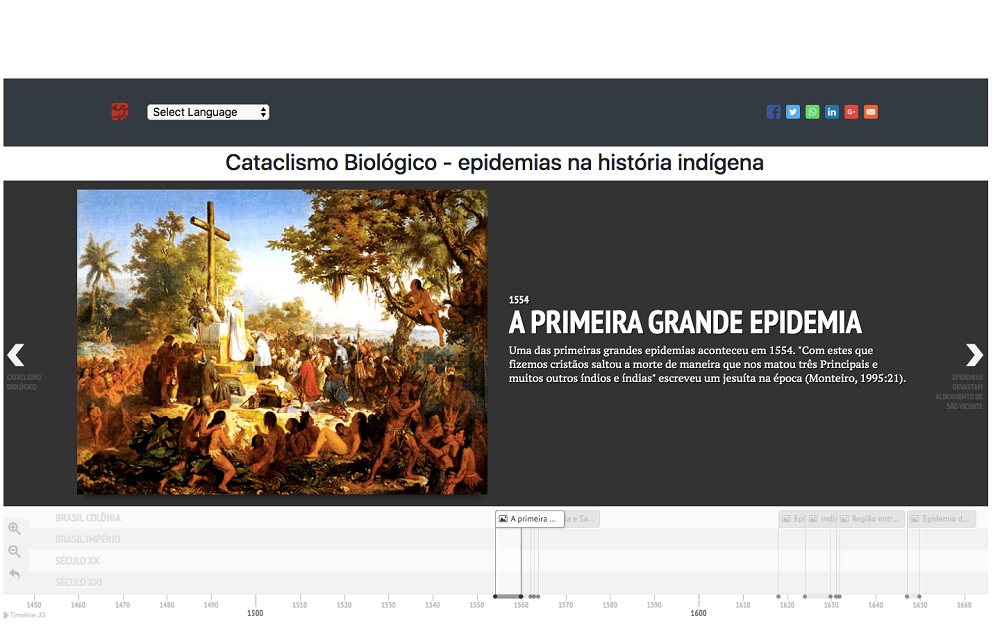Share the page on Facebook

pyautogui.click(x=773, y=112)
